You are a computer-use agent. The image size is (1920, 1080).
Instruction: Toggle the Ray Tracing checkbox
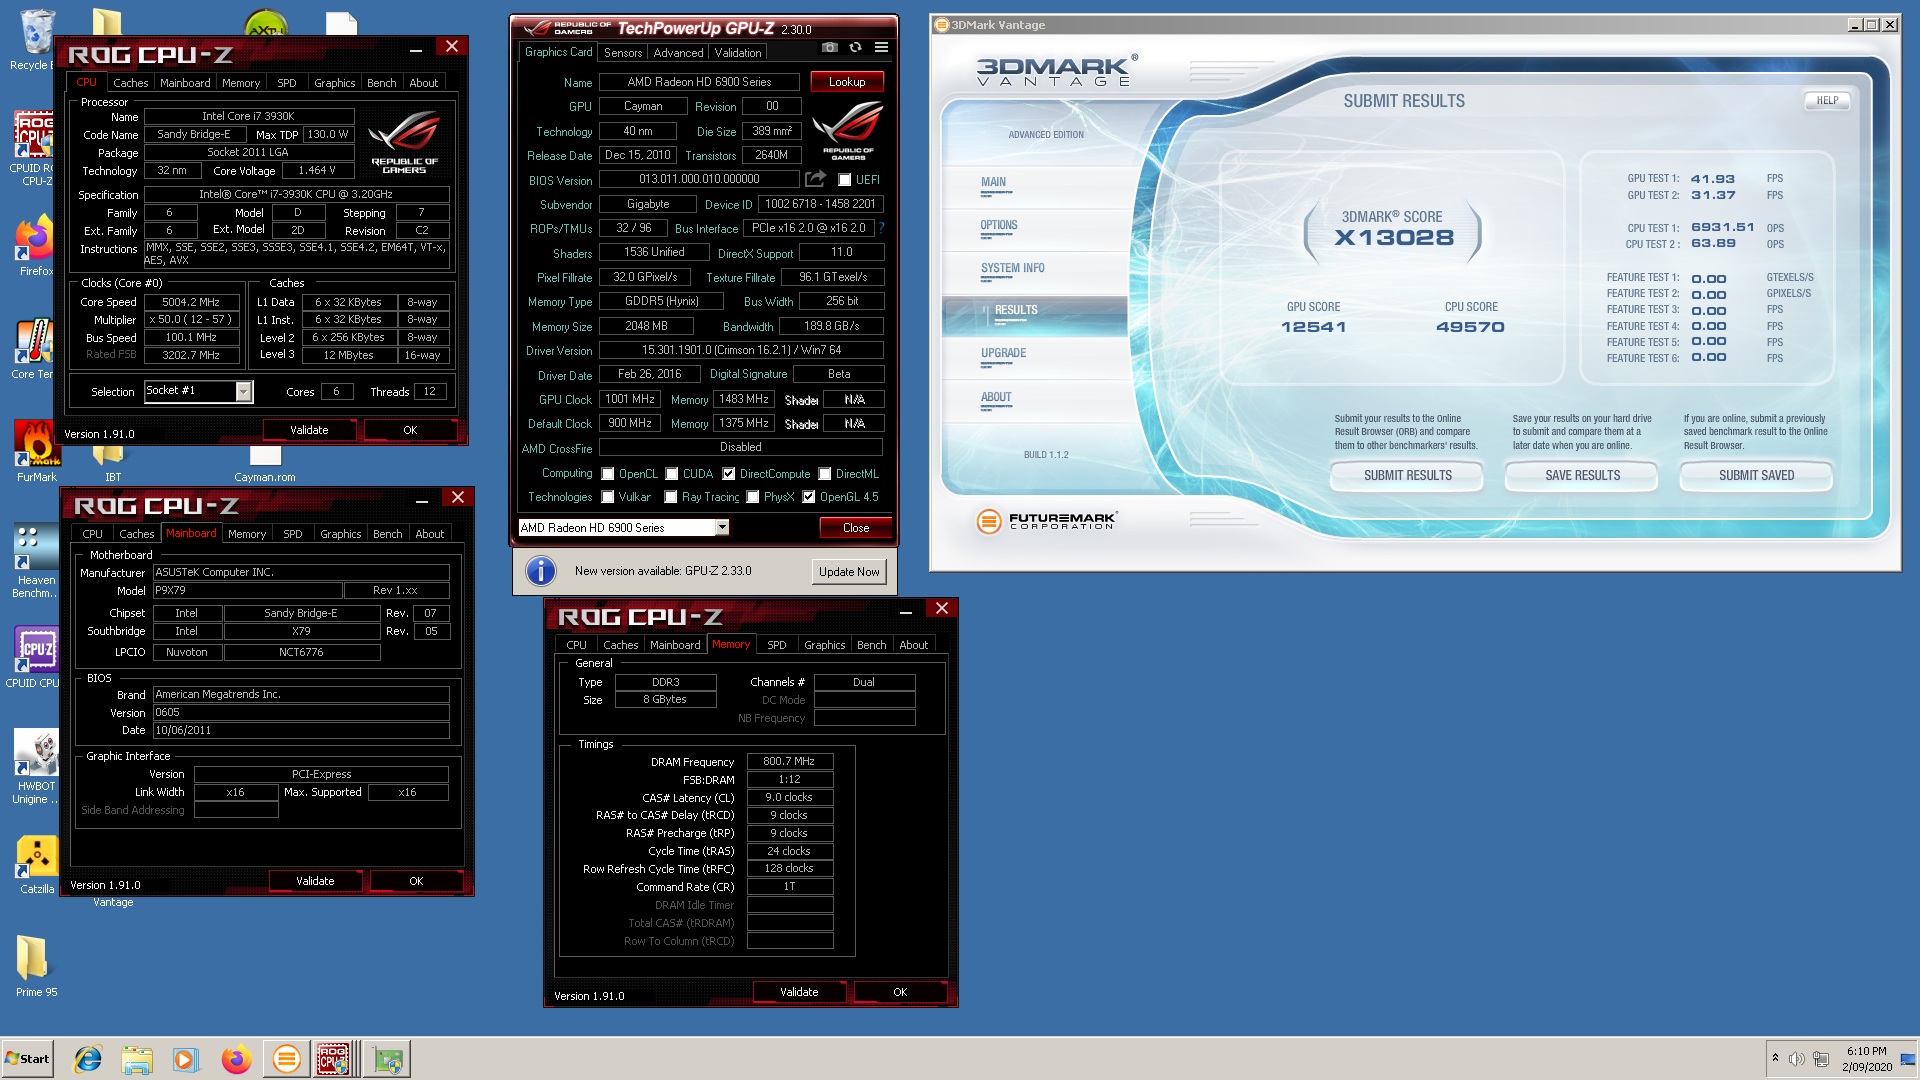coord(671,497)
